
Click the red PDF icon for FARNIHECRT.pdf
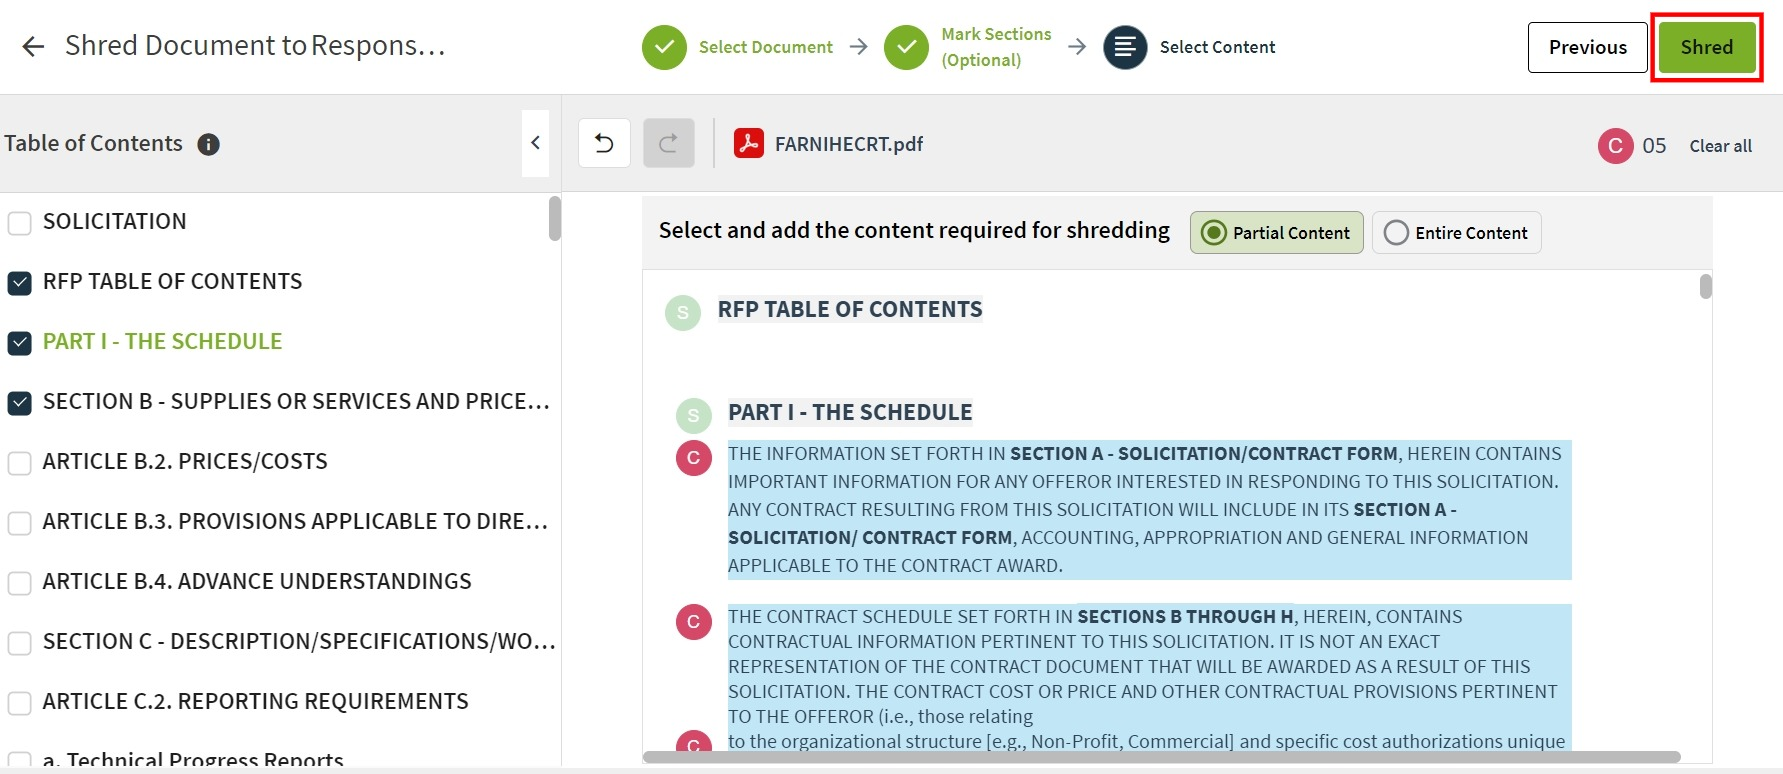click(749, 143)
